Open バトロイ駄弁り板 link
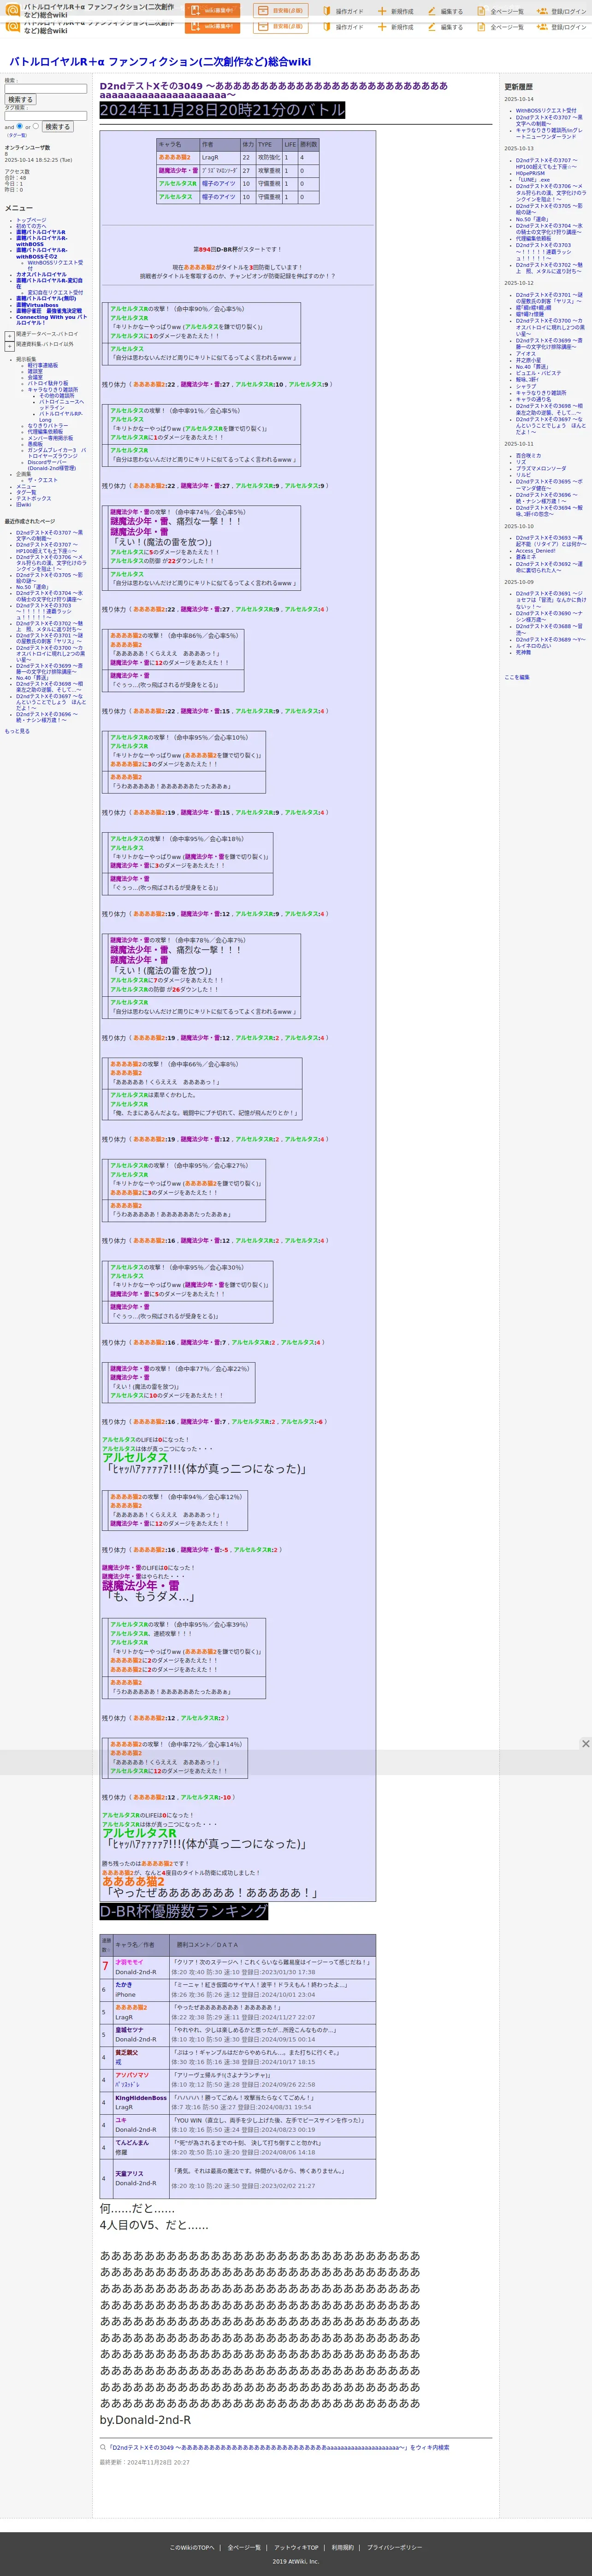Screen dimensions: 592x2576 pos(48,383)
